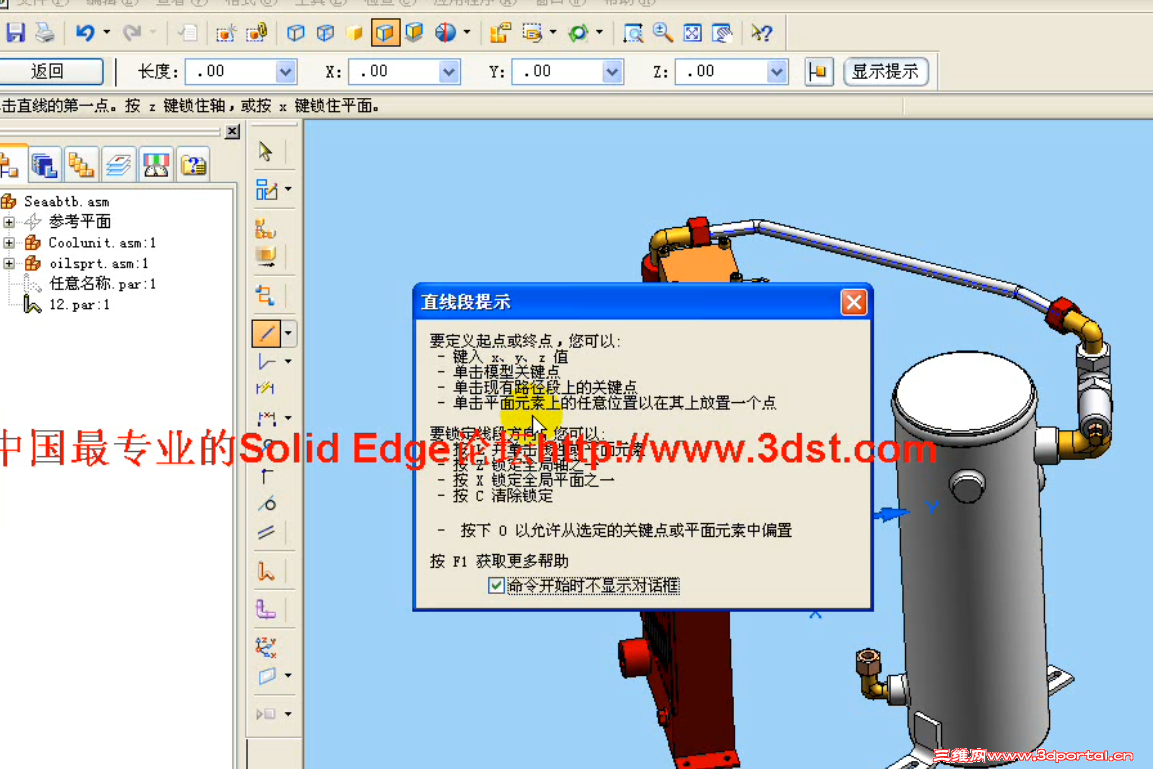Select 12.par:1 tube part

pos(79,304)
